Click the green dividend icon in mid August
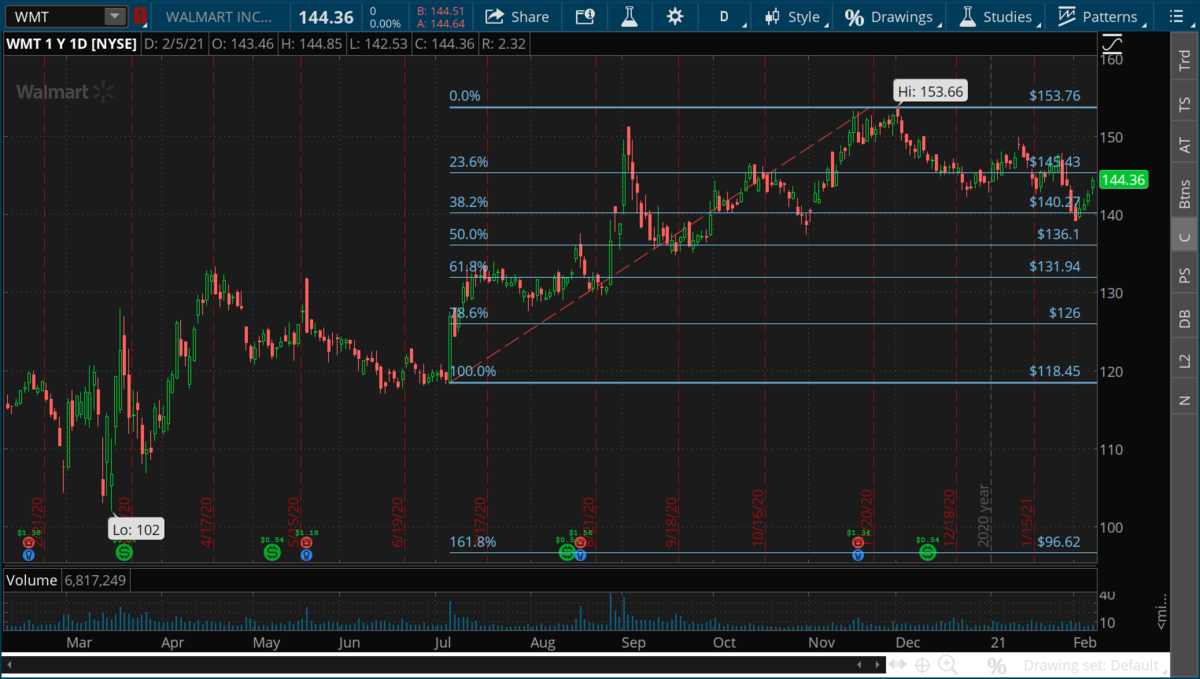This screenshot has width=1200, height=679. point(567,551)
